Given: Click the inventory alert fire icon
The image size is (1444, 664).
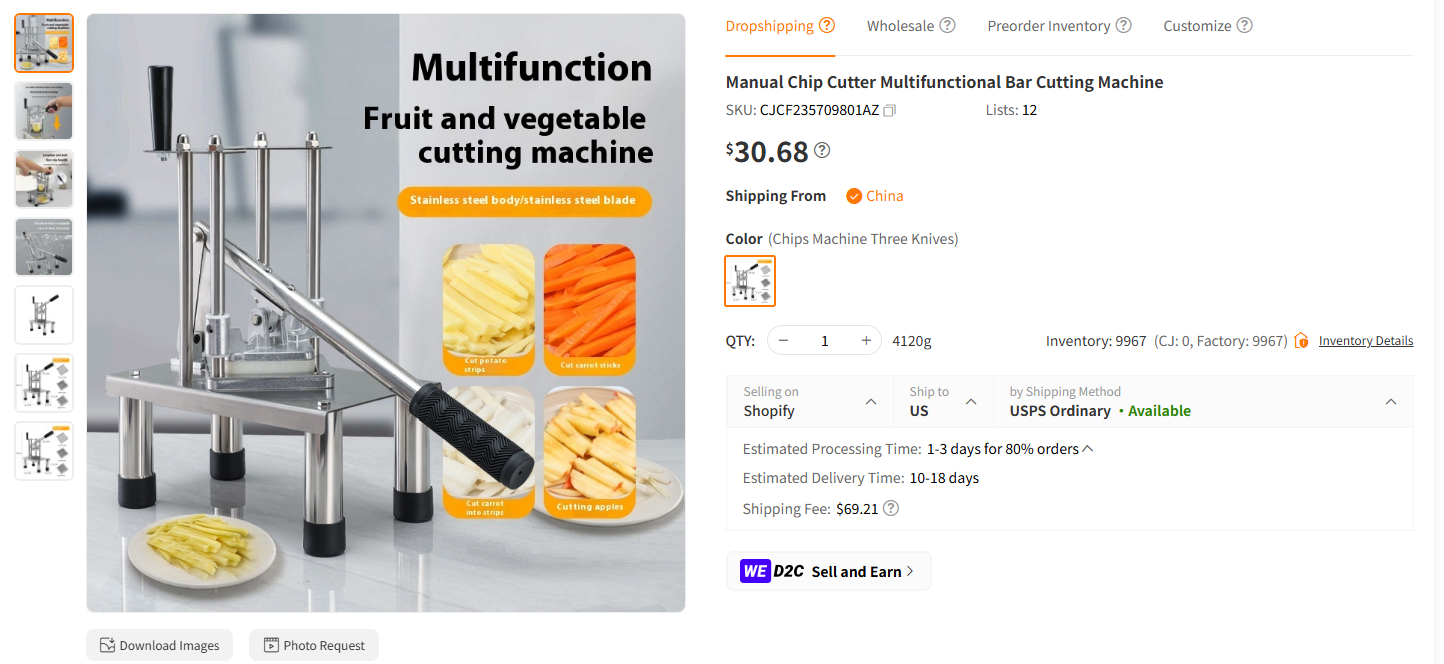Looking at the screenshot, I should click(1301, 340).
